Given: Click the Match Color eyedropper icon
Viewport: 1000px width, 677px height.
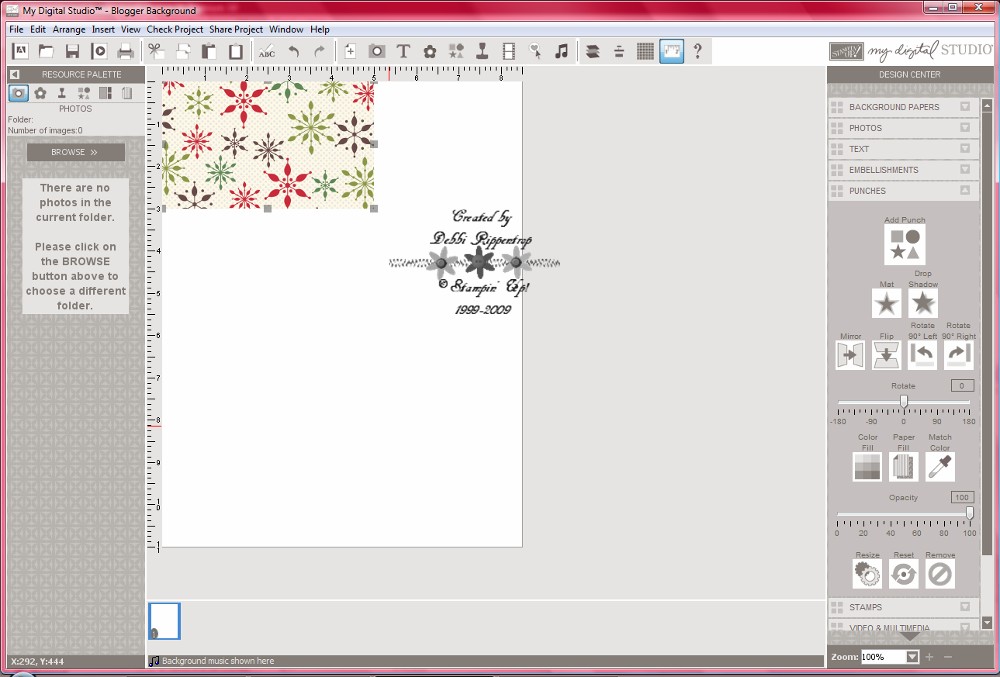Looking at the screenshot, I should 940,467.
